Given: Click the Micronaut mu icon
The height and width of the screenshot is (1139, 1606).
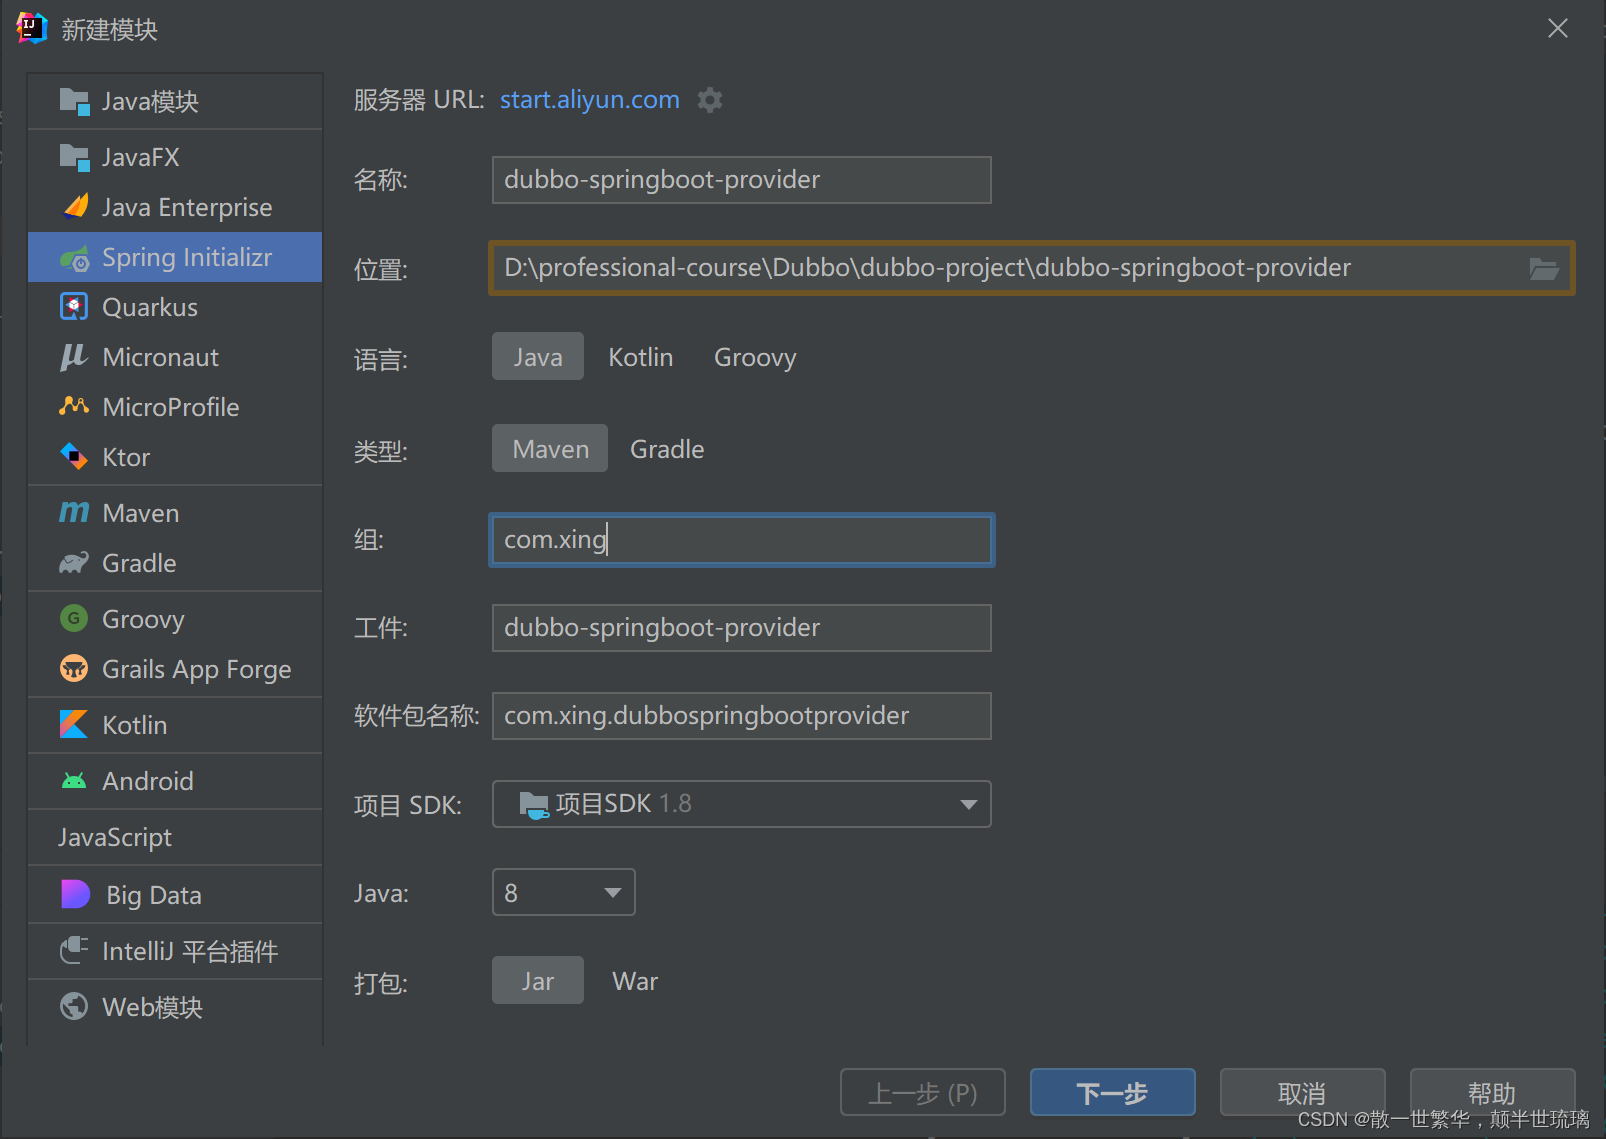Looking at the screenshot, I should click(74, 357).
